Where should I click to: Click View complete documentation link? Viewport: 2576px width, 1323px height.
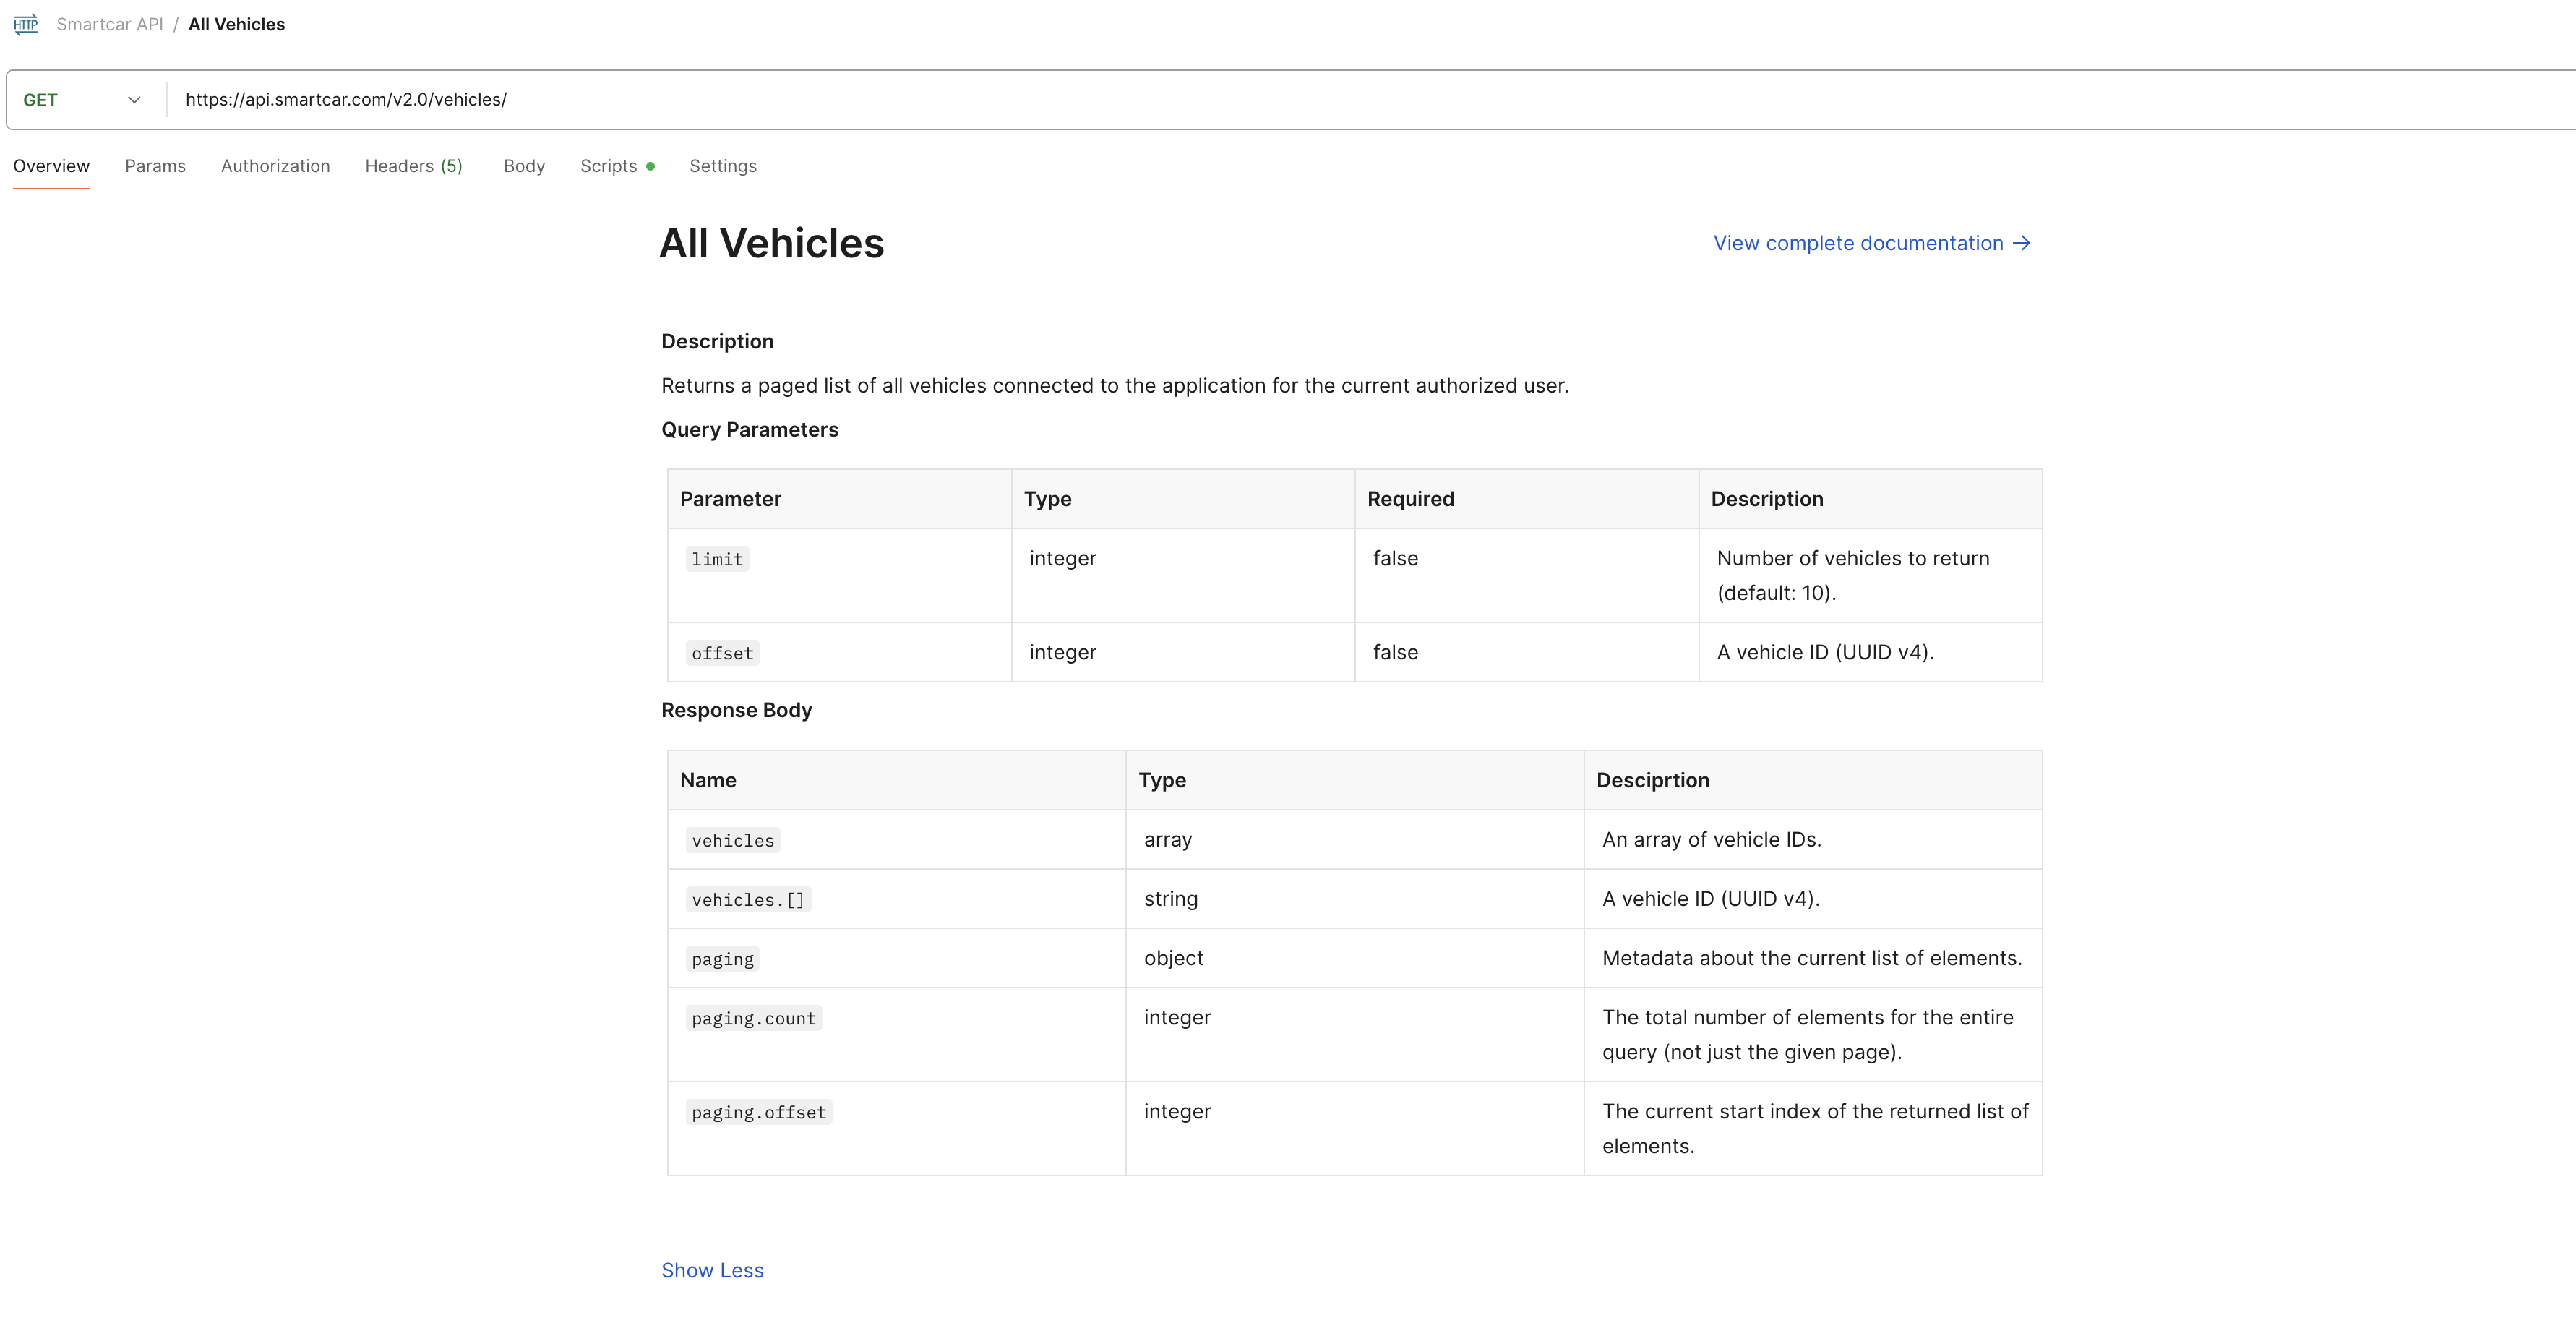tap(1858, 243)
